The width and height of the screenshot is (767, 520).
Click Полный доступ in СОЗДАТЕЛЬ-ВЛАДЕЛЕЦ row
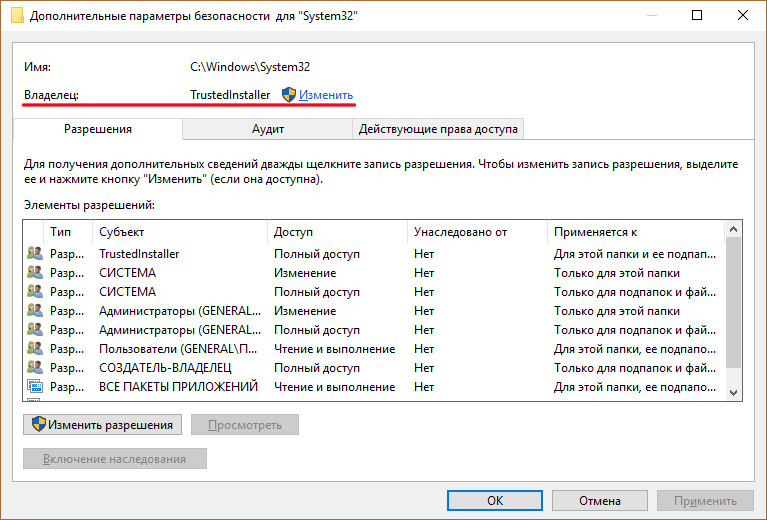click(x=317, y=368)
